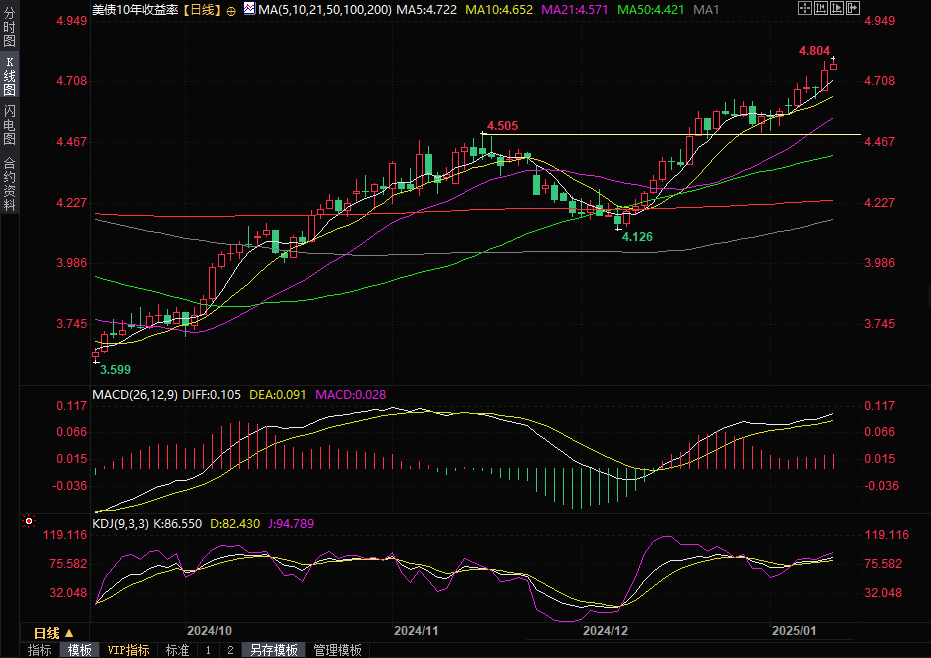The image size is (931, 658).
Task: Open the VIP指标 tab
Action: coord(128,650)
